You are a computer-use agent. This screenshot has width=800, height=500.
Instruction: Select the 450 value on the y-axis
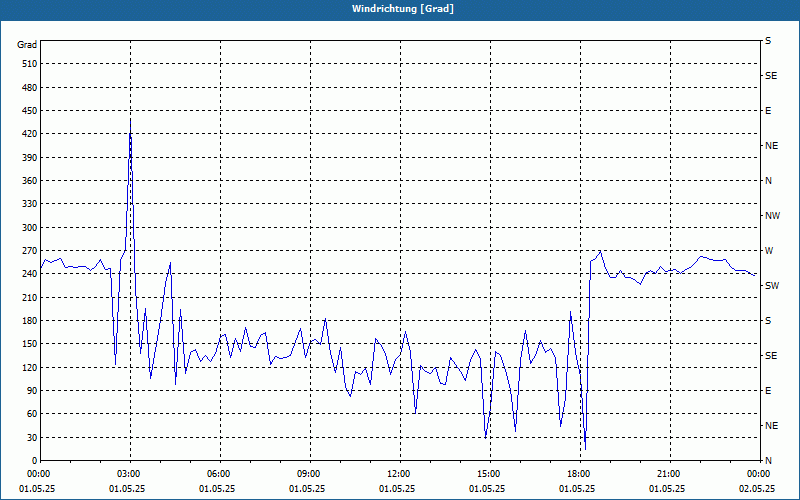click(x=30, y=111)
